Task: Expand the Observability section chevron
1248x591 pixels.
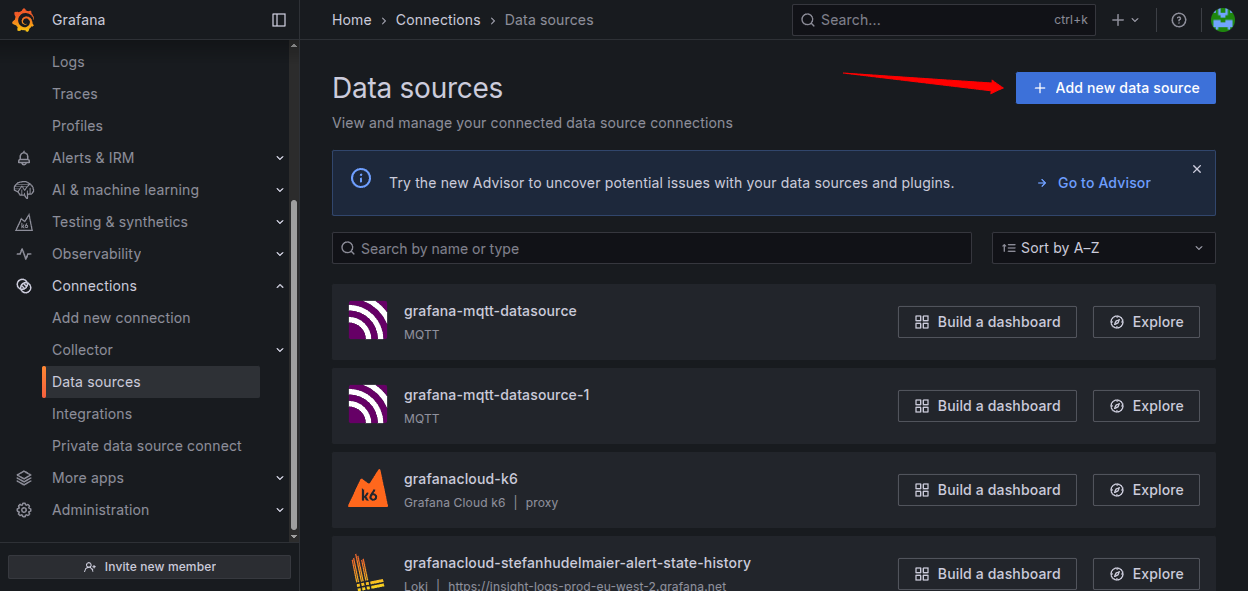Action: click(280, 254)
